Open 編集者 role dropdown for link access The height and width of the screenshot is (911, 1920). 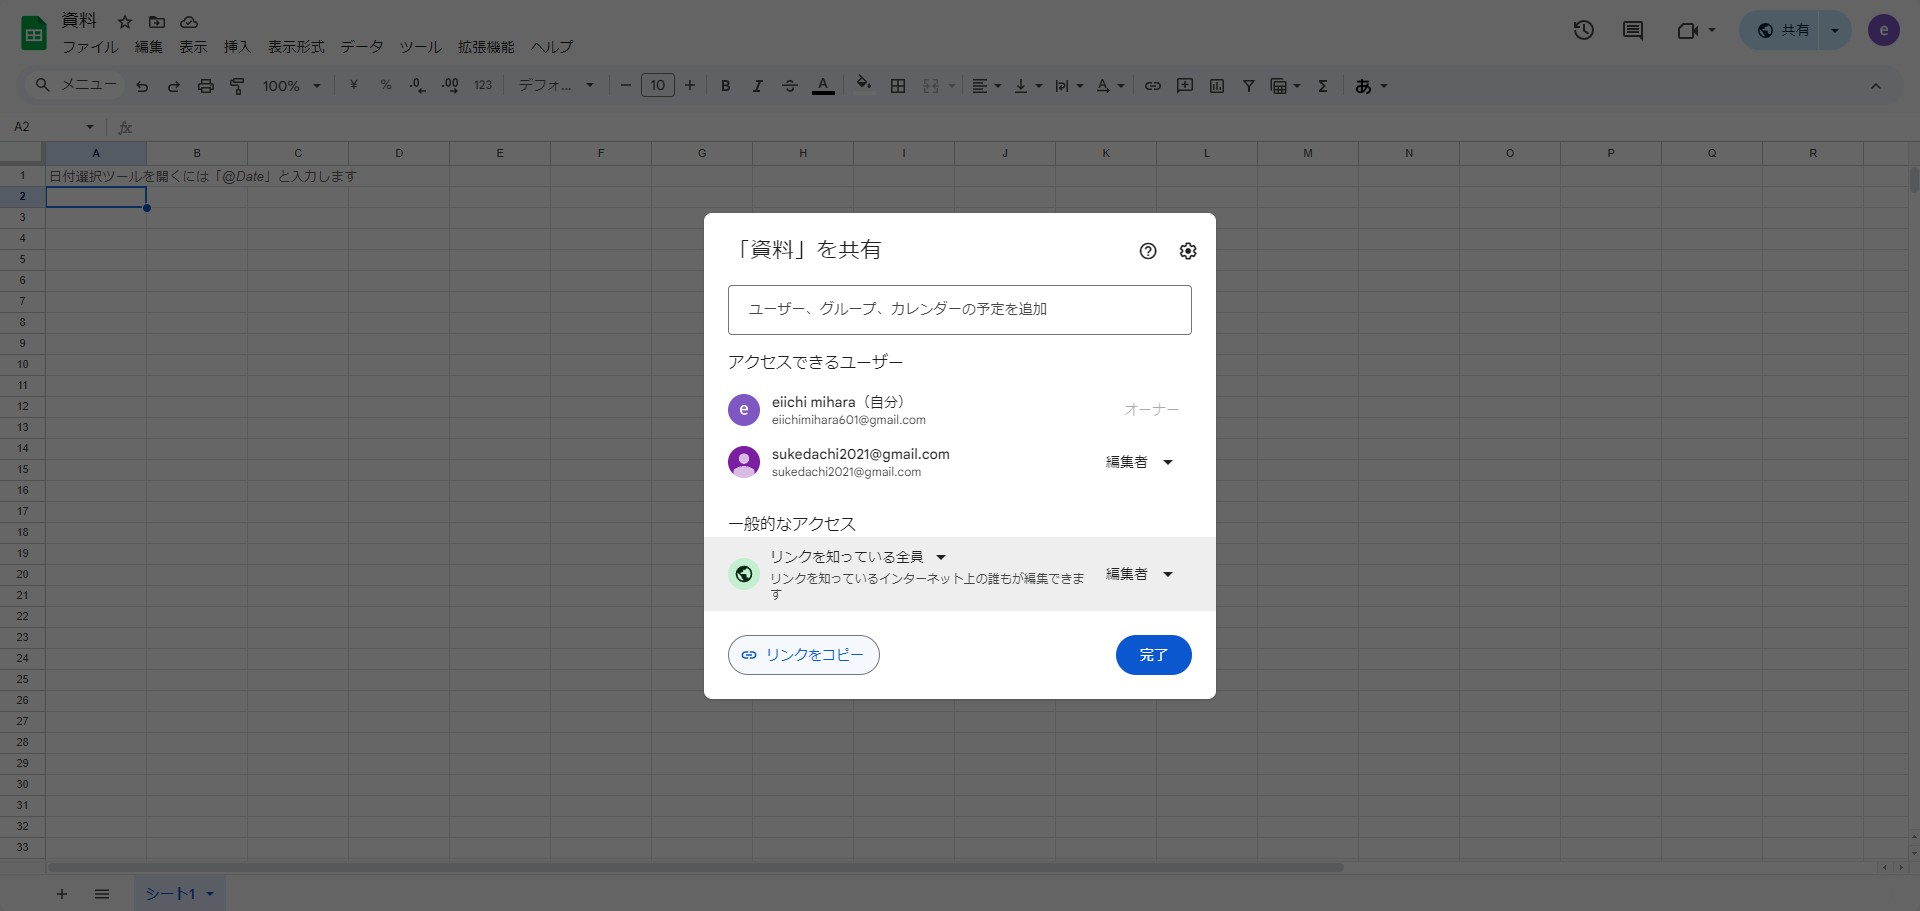(x=1139, y=574)
